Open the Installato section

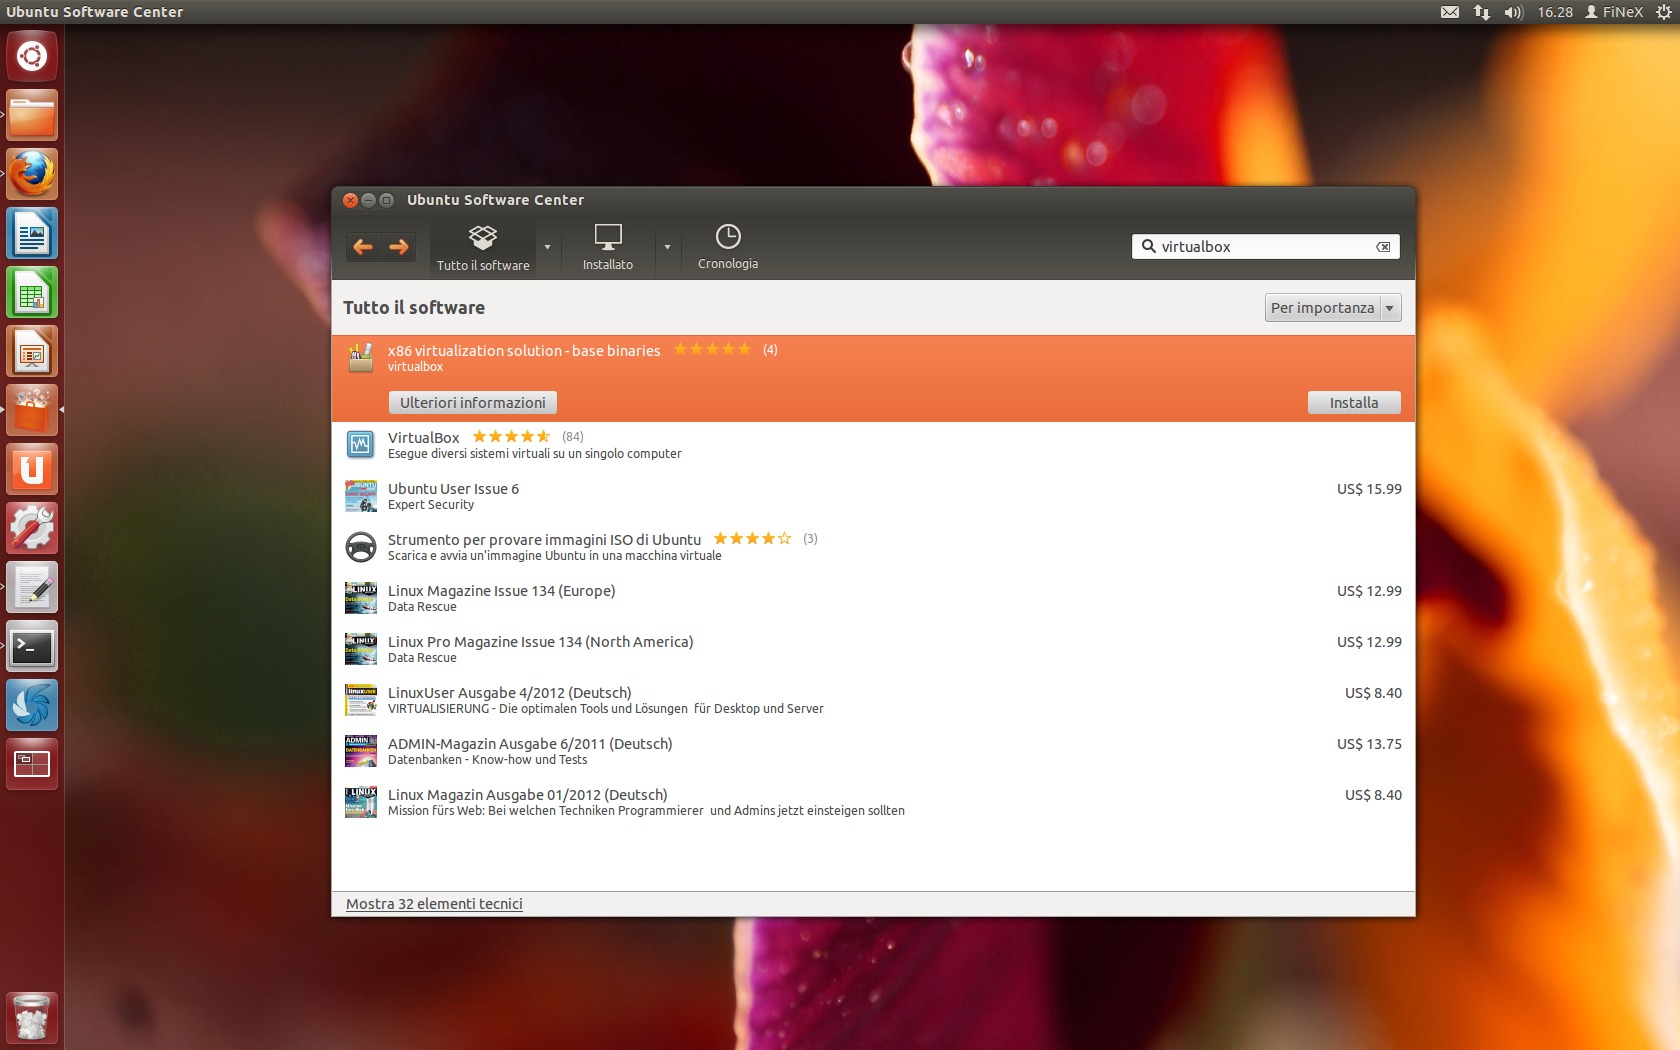(608, 248)
